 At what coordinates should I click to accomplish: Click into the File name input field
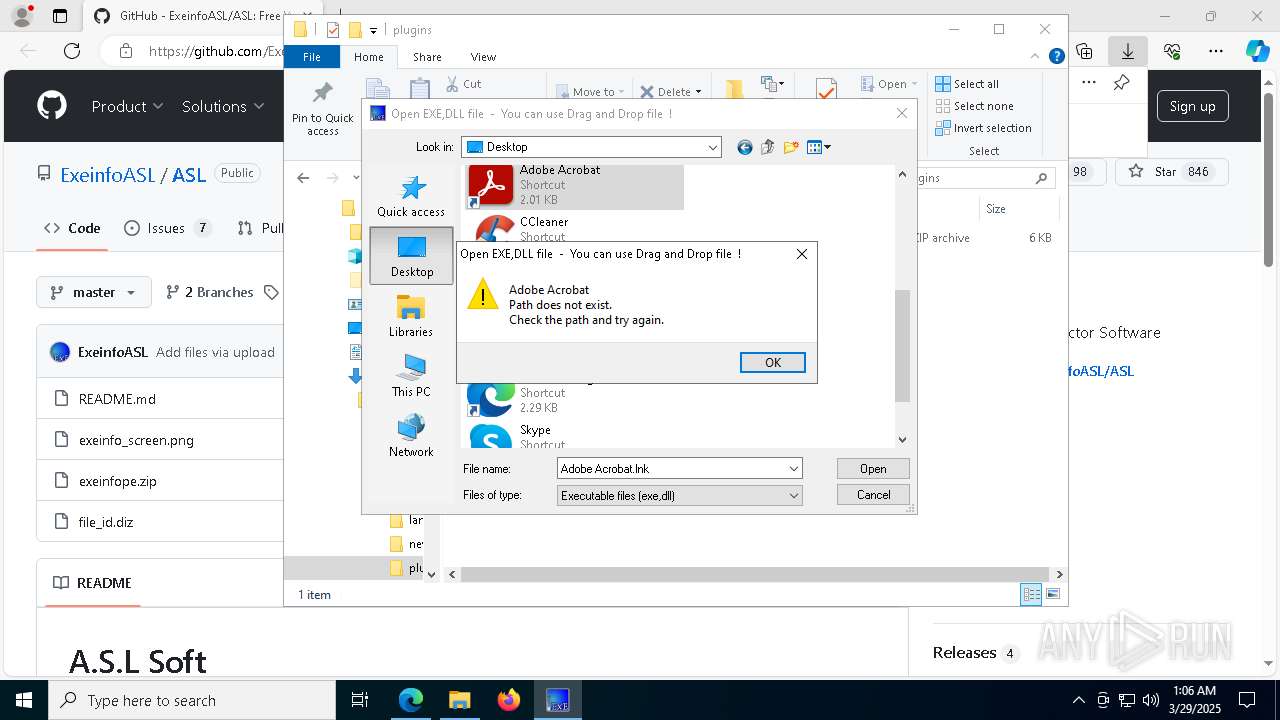(x=672, y=468)
